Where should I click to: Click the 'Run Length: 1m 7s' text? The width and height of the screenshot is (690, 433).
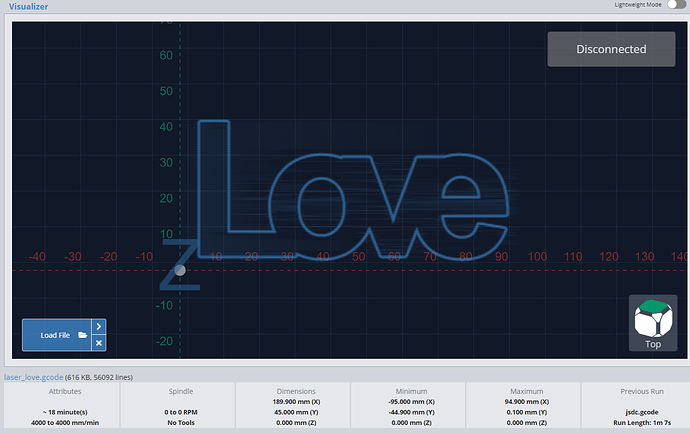[x=642, y=423]
